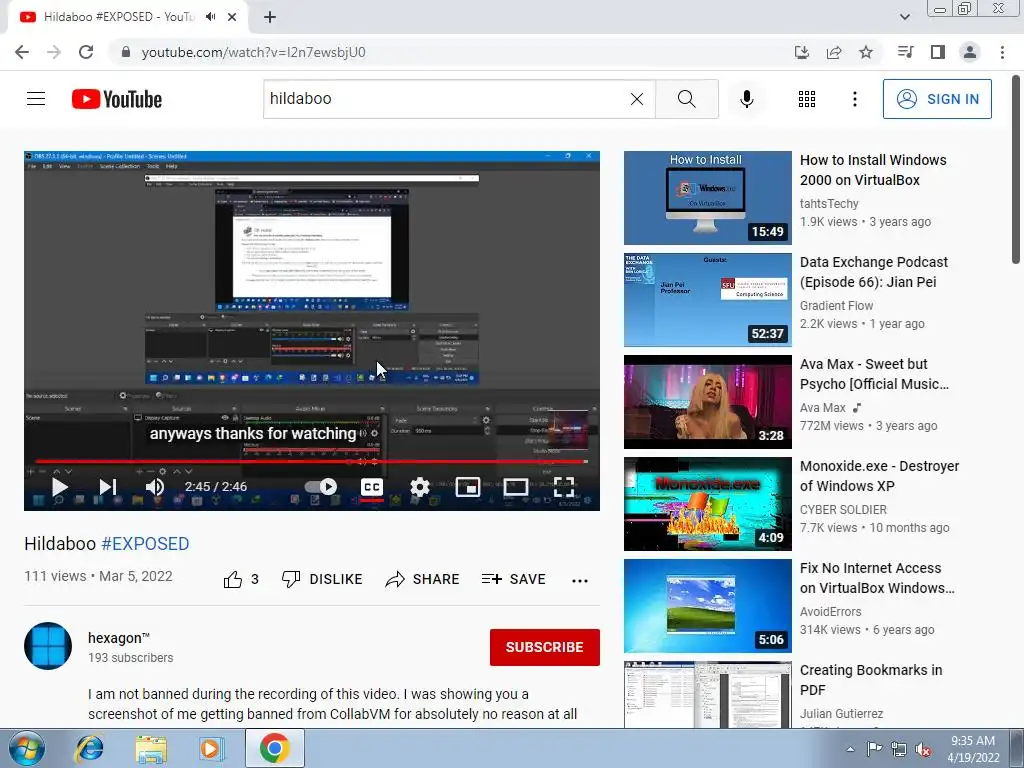This screenshot has width=1024, height=768.
Task: Open Windows Explorer from the taskbar
Action: pos(150,748)
